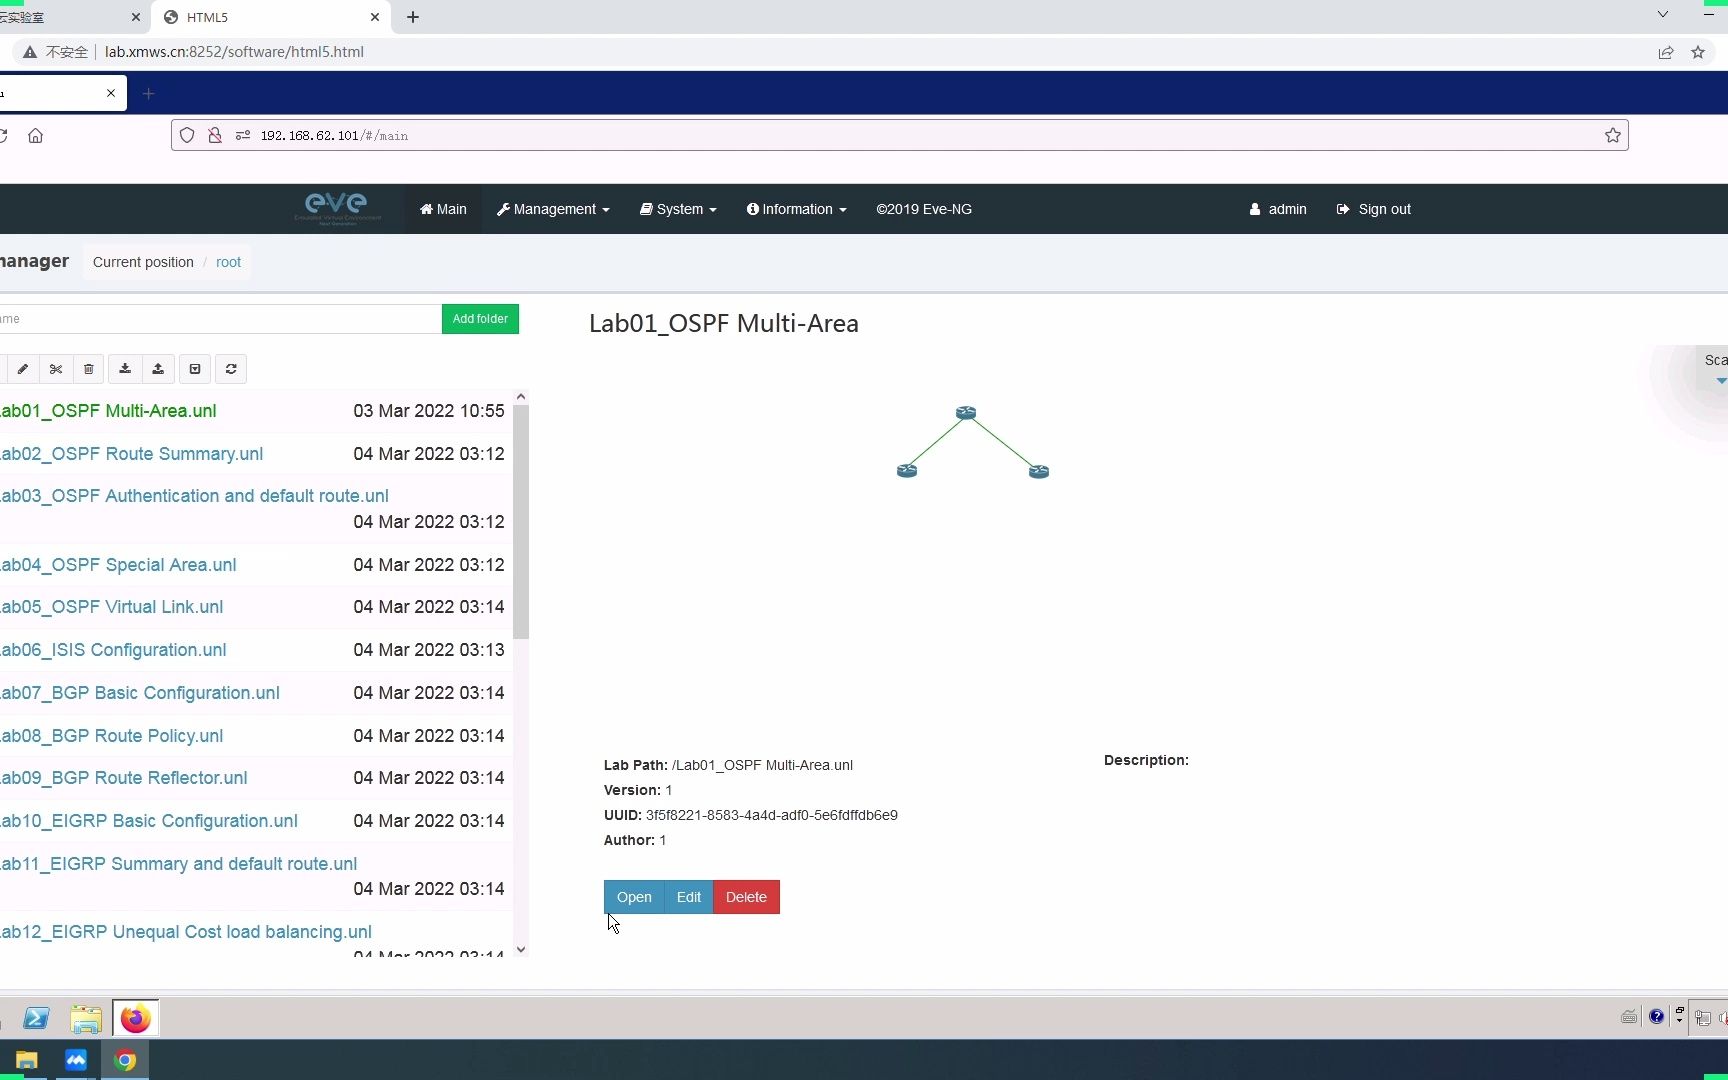Click the inner browser home icon
Screen dimensions: 1728x1080
point(36,135)
